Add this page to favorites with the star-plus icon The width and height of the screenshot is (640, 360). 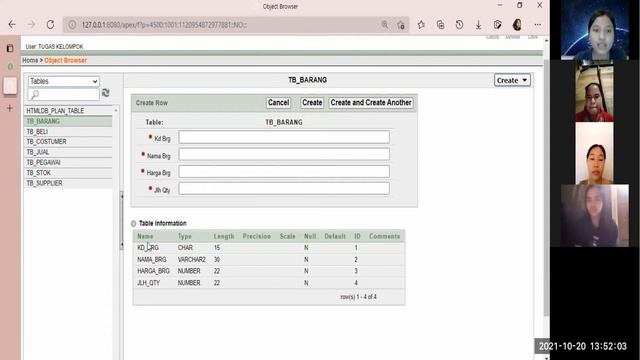(x=401, y=25)
